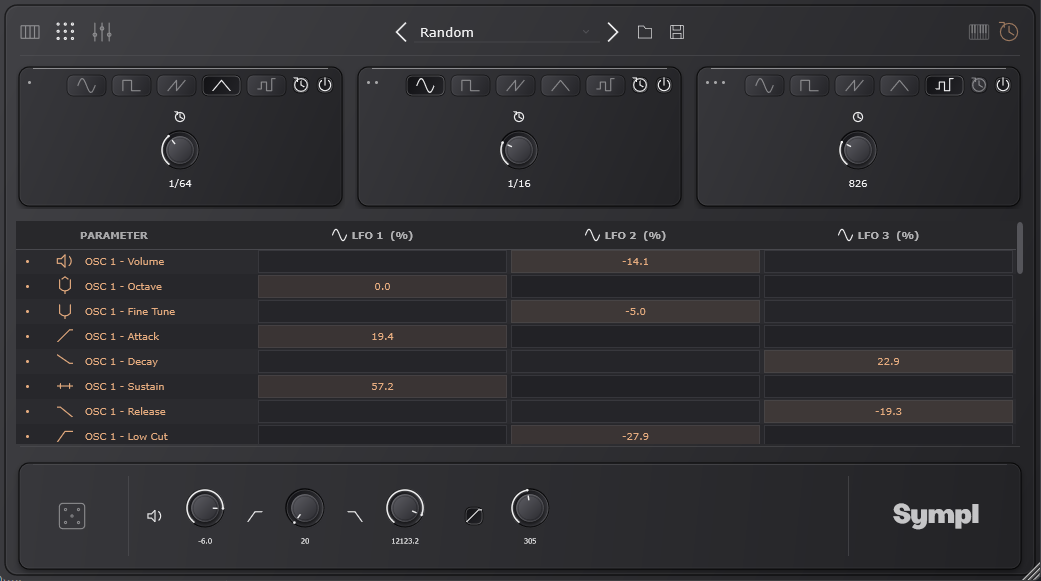The height and width of the screenshot is (581, 1041).
Task: Edit the Octave LFO 1 cell showing 0.0
Action: tap(382, 287)
